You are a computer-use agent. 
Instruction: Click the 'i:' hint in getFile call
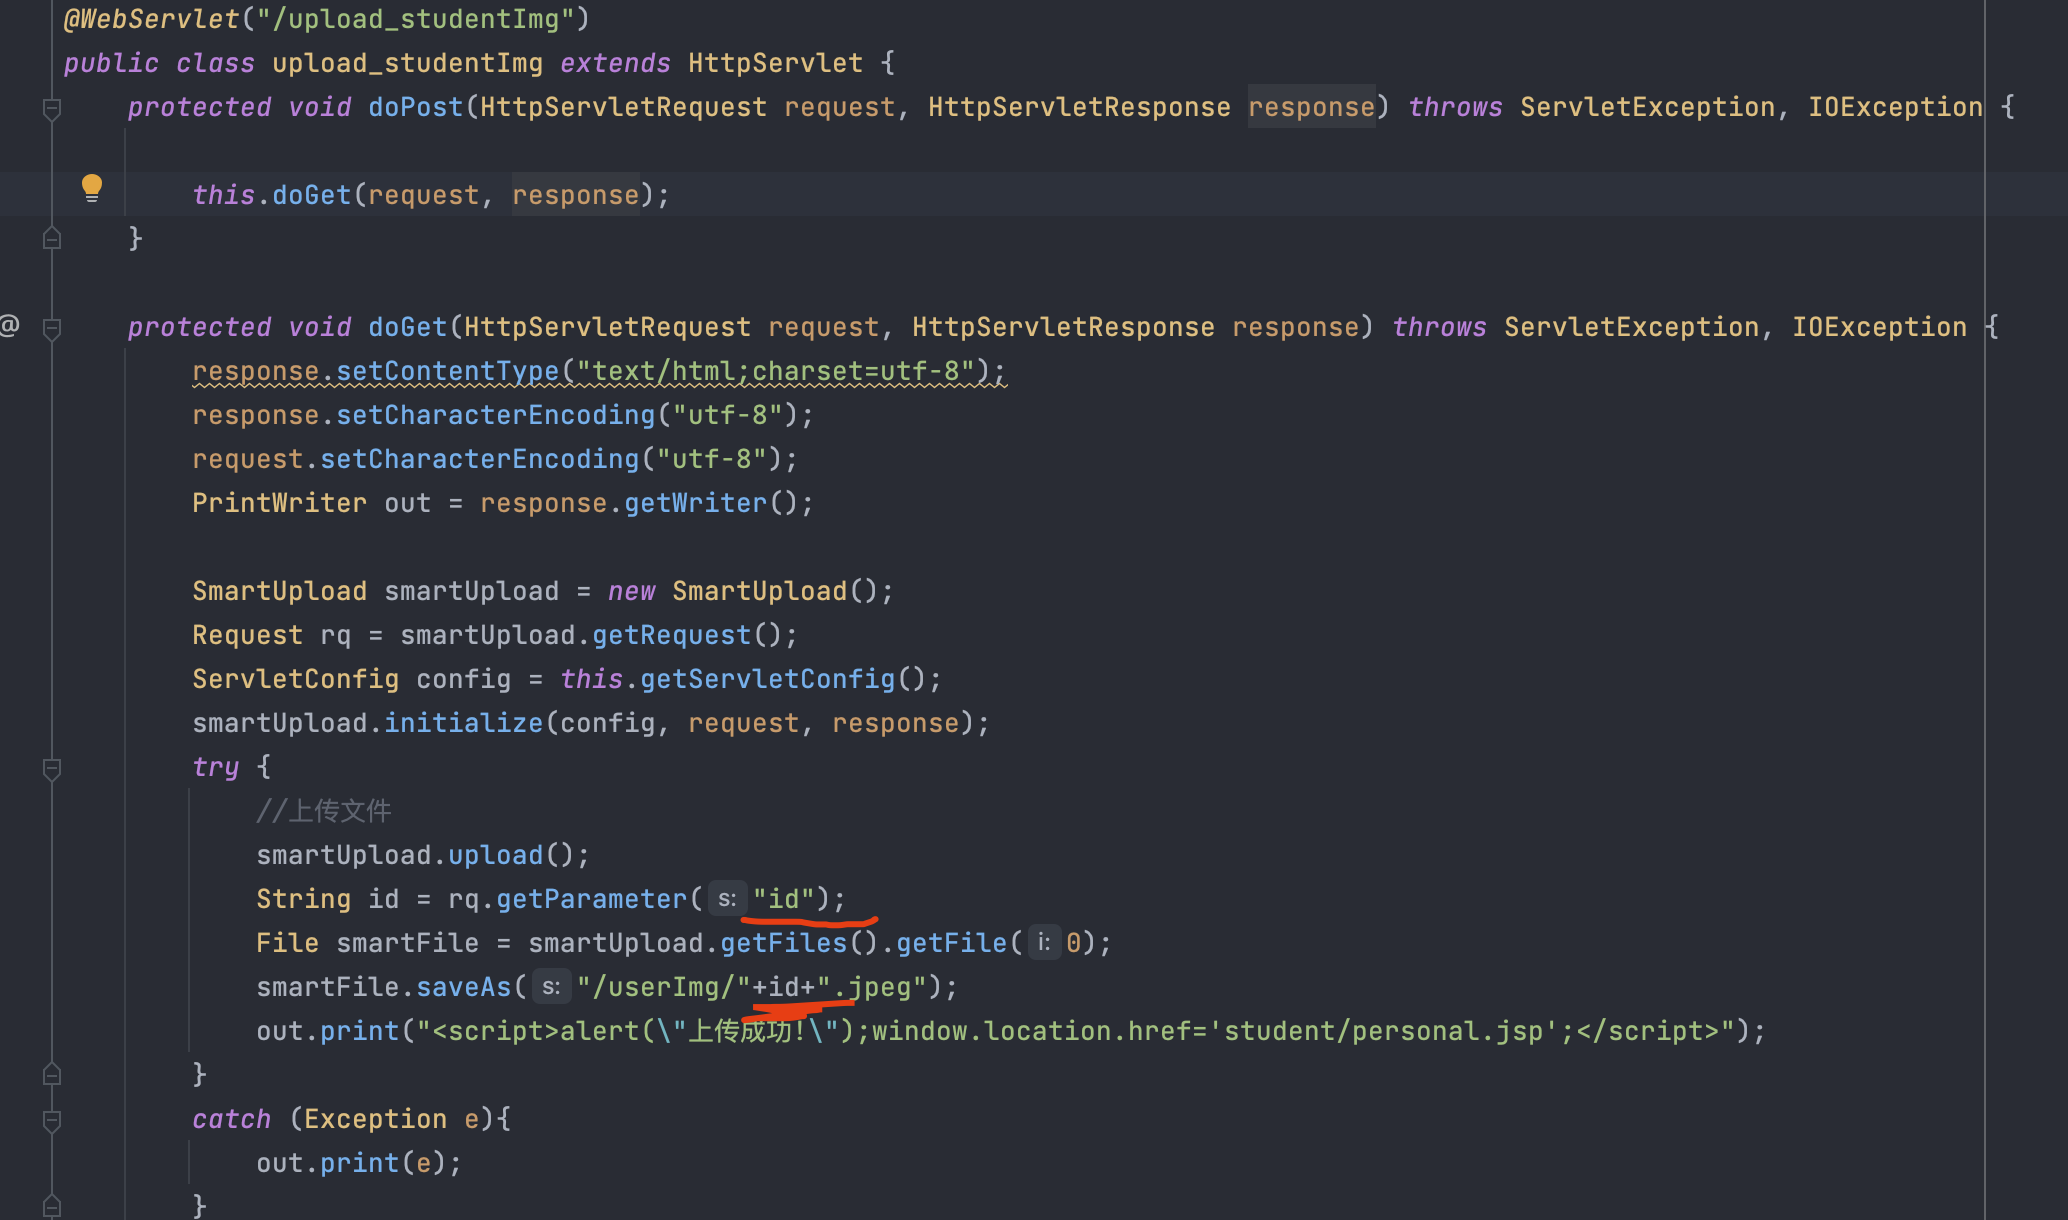coord(1043,943)
